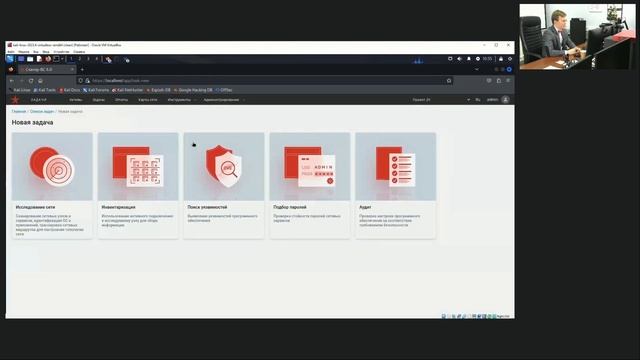Open the Задачи menu item

tap(98, 100)
